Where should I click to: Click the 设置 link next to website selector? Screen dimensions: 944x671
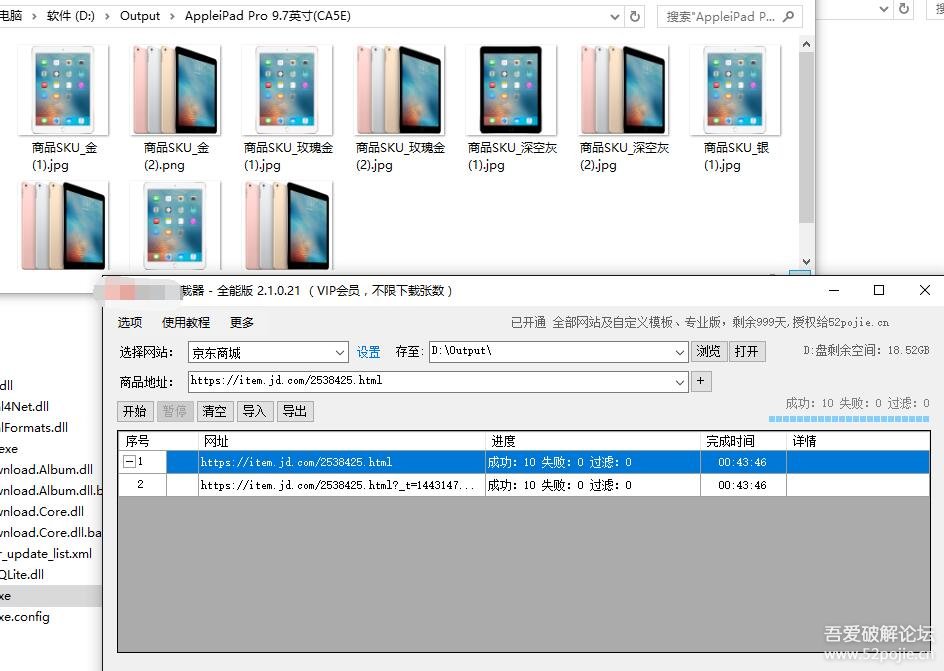pyautogui.click(x=368, y=352)
